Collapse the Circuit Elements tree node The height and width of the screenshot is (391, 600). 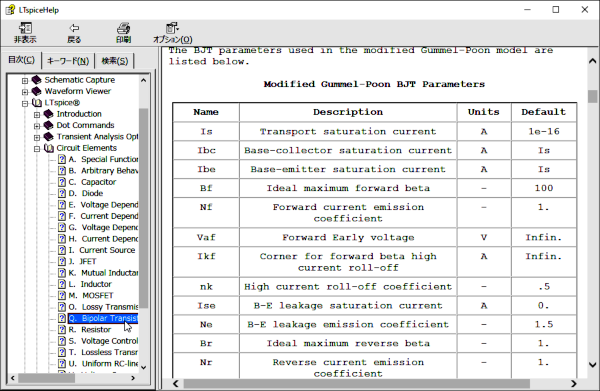(37, 149)
